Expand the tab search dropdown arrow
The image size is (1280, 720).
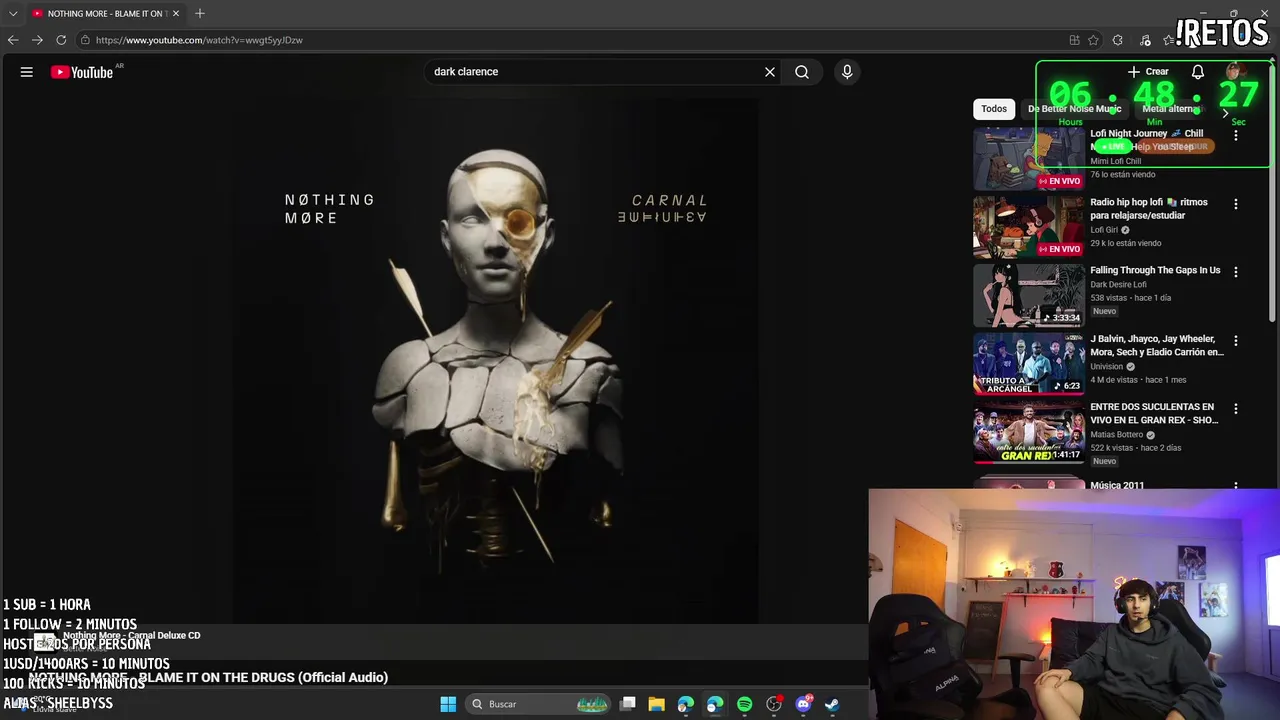point(13,13)
